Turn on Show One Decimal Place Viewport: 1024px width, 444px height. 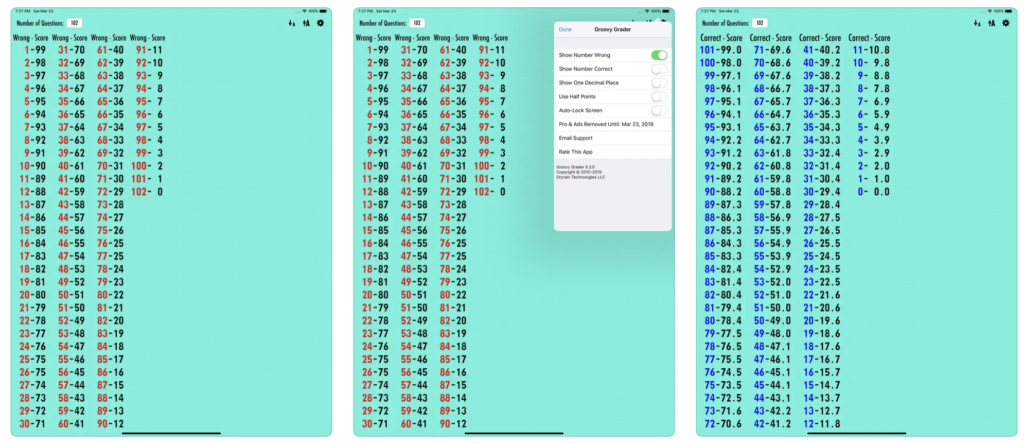659,83
